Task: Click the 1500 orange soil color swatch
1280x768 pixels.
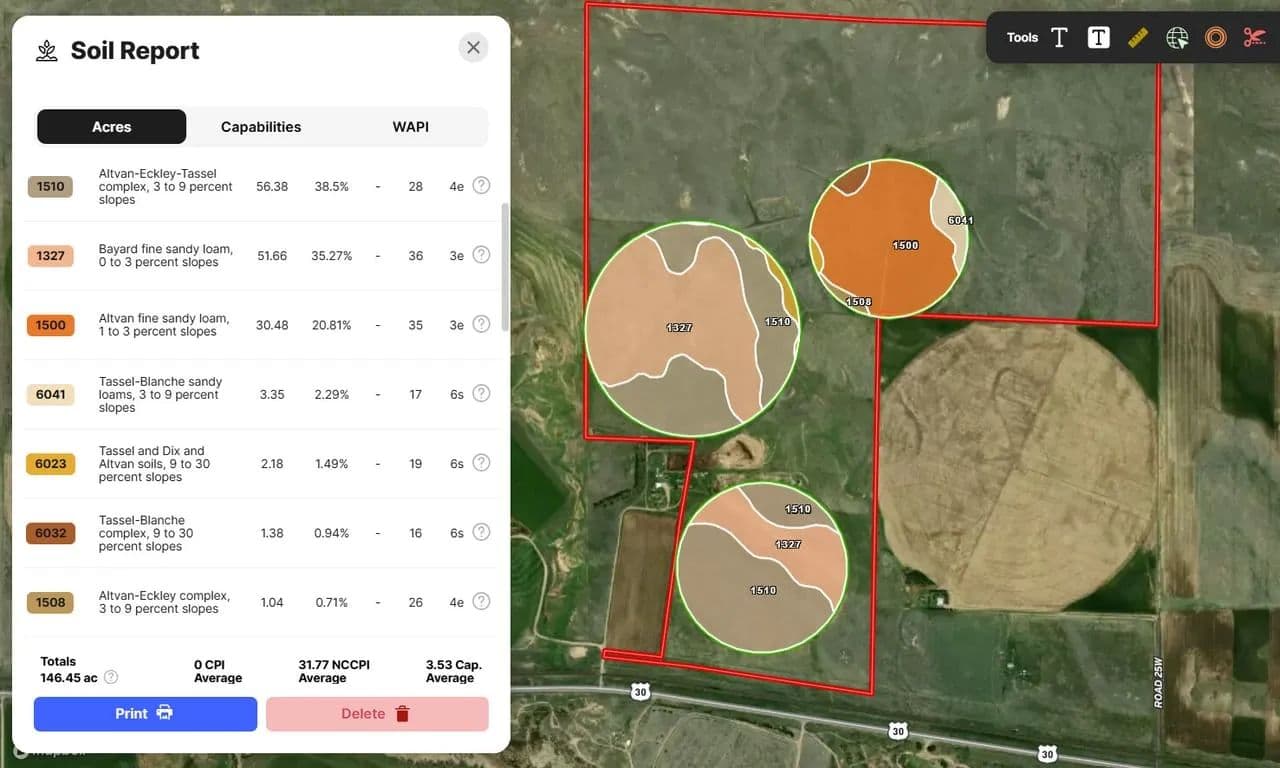Action: tap(50, 325)
